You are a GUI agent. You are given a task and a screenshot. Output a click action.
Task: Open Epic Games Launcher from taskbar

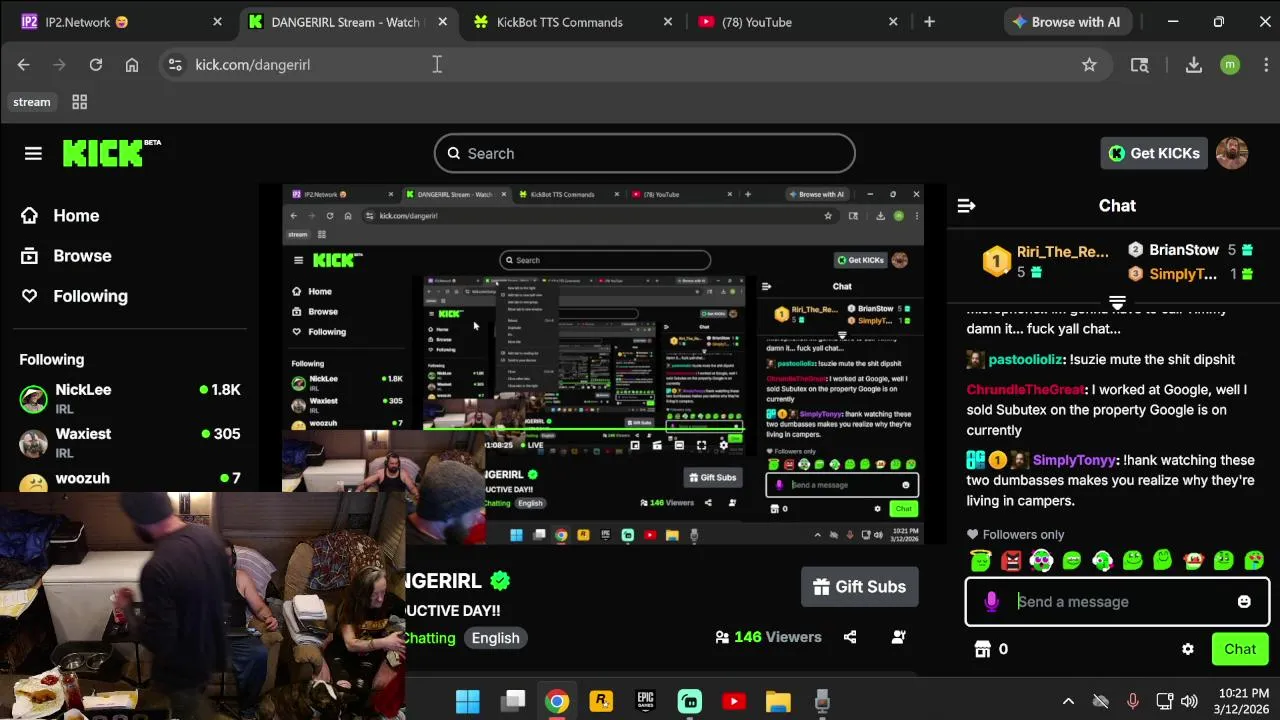tap(646, 701)
